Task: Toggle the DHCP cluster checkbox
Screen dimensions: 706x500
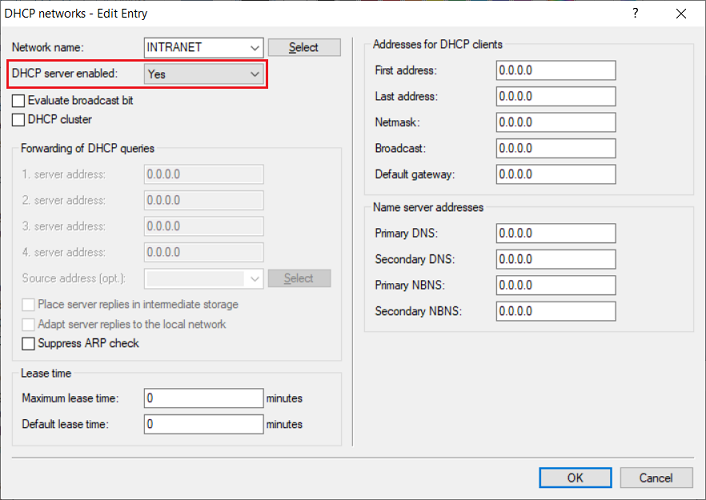Action: [19, 120]
